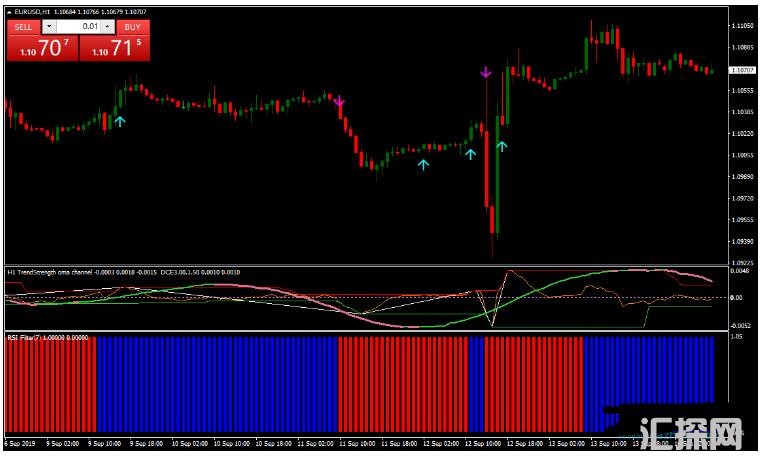Select the cyan arrow beside the large green recovery candle

coord(502,146)
